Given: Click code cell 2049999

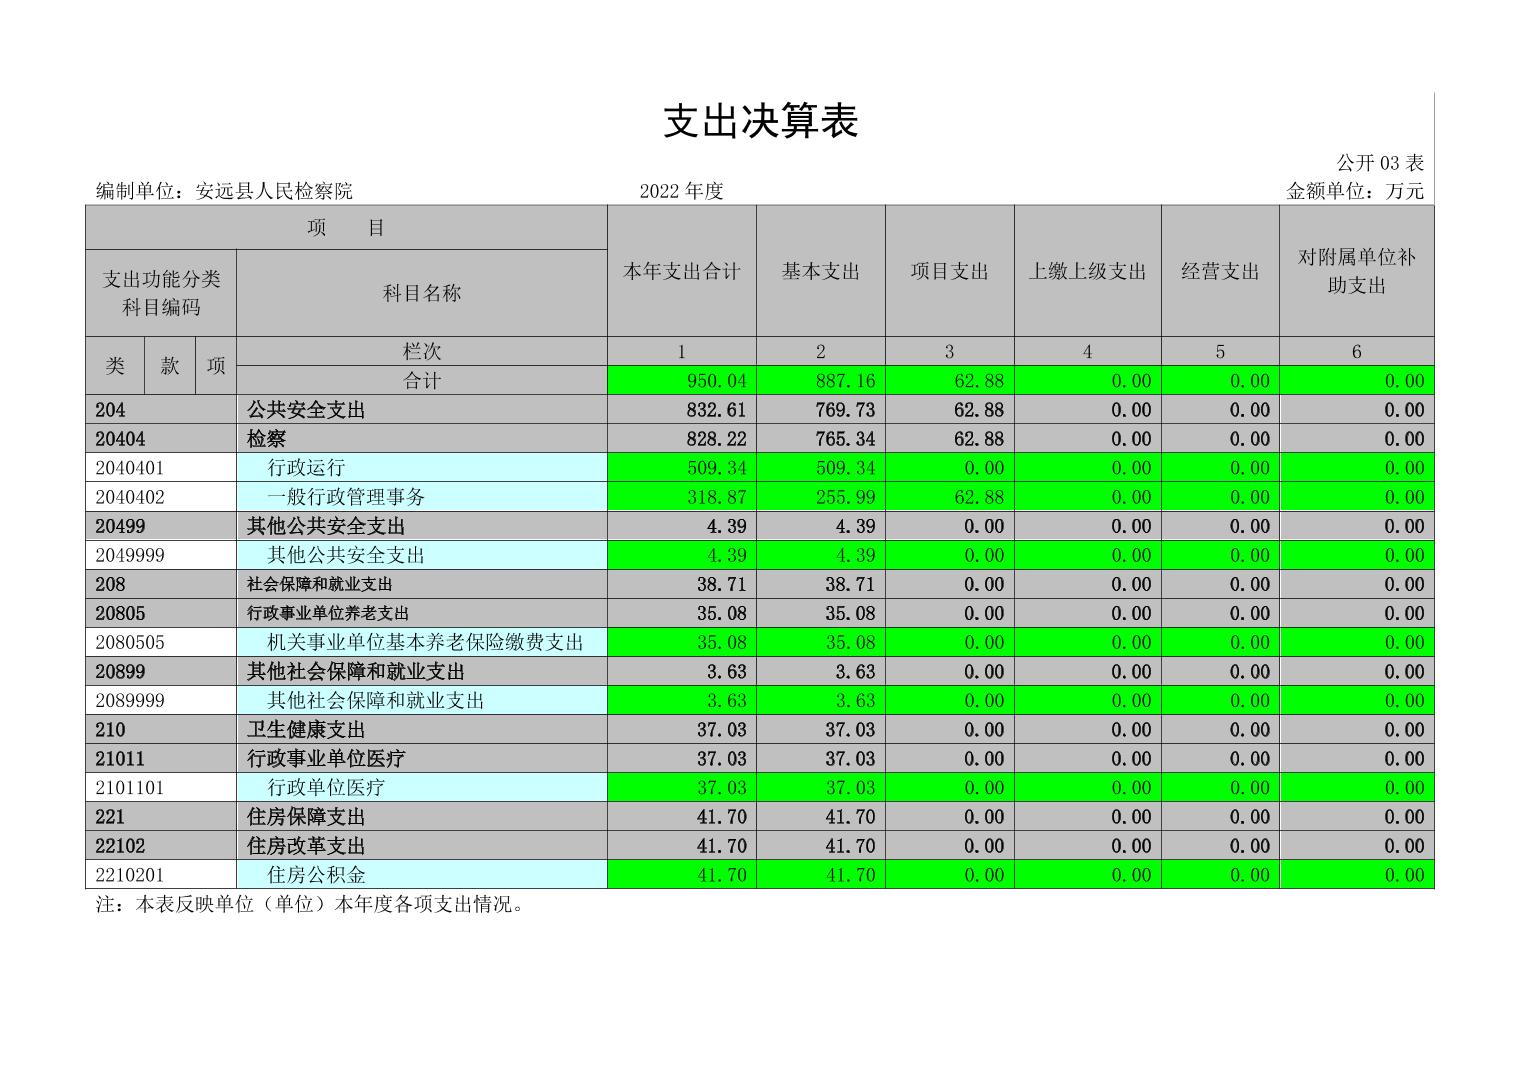Looking at the screenshot, I should click(x=161, y=555).
